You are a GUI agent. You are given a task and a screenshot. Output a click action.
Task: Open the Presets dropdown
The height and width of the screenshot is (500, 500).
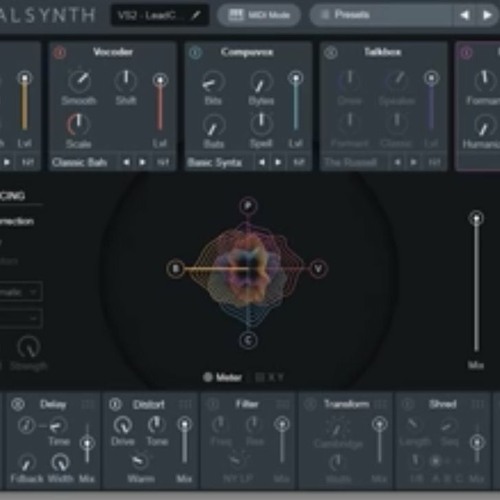tap(381, 15)
